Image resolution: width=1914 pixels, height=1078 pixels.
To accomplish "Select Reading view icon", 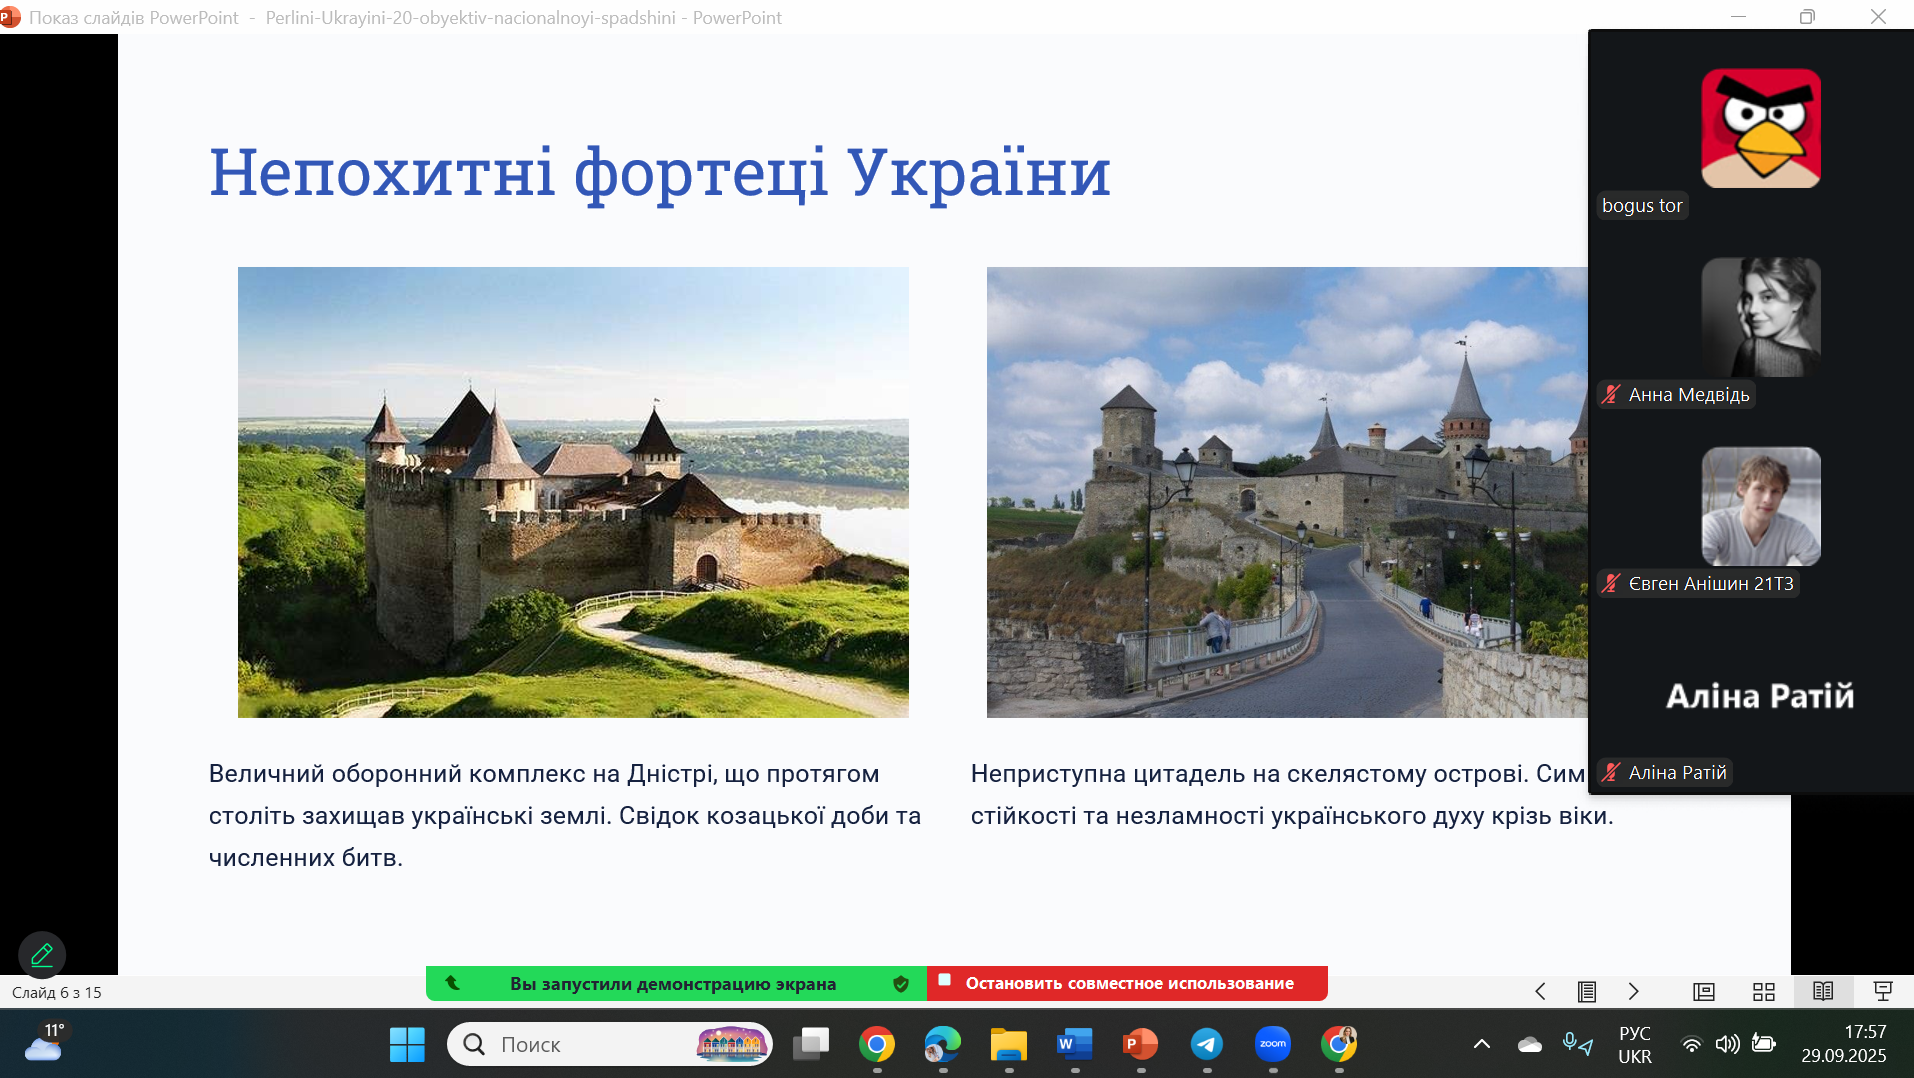I will (x=1822, y=991).
